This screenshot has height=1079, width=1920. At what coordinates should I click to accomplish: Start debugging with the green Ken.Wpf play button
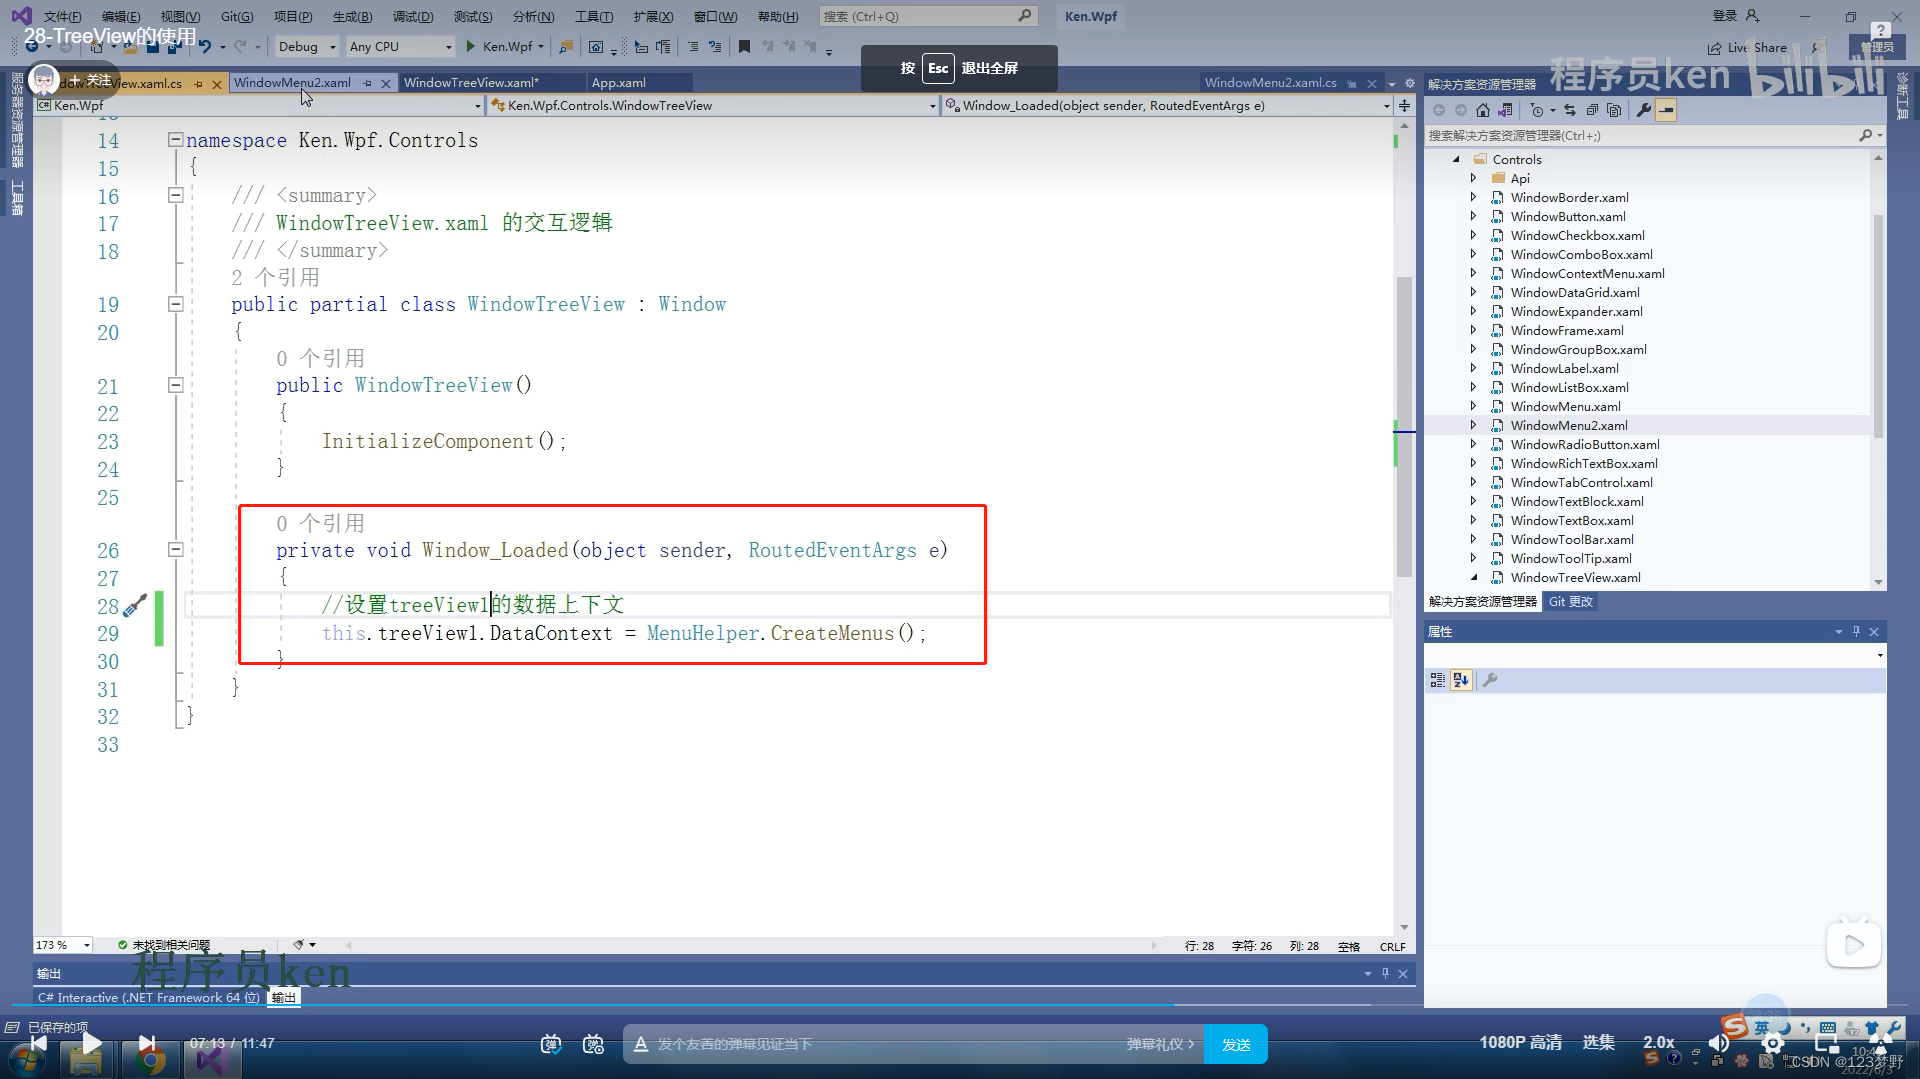[503, 46]
